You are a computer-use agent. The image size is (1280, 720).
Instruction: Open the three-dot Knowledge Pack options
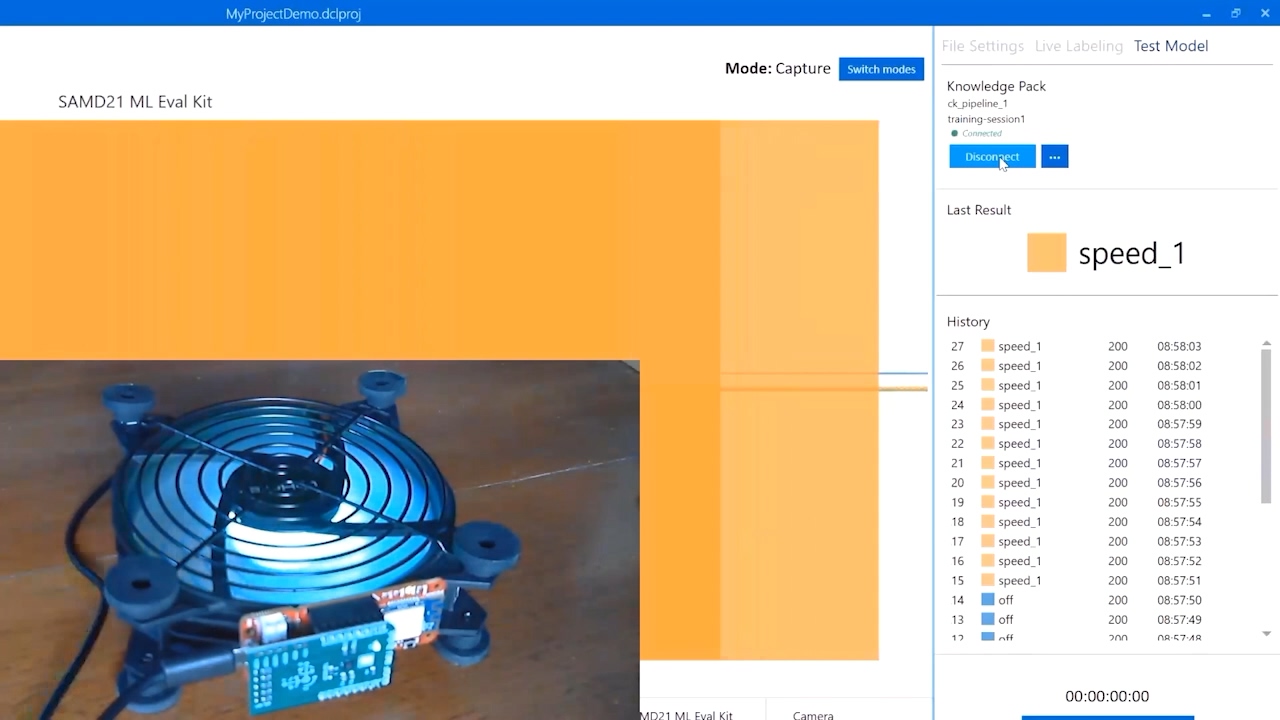1054,157
